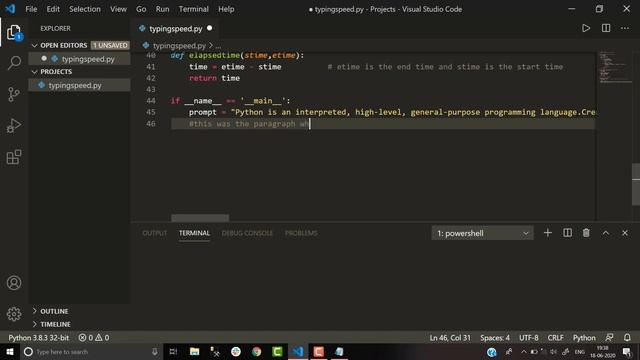
Task: Switch to the OUTPUT panel tab
Action: click(x=154, y=233)
